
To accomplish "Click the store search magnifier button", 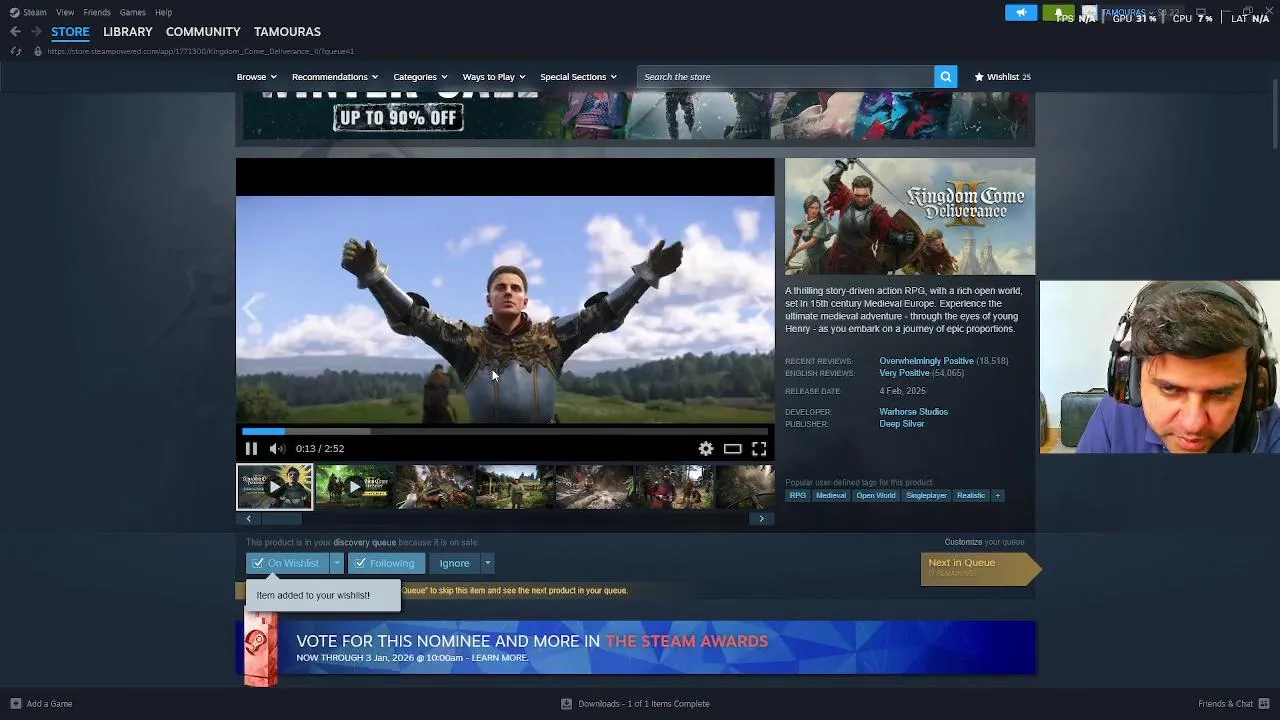I will point(945,77).
